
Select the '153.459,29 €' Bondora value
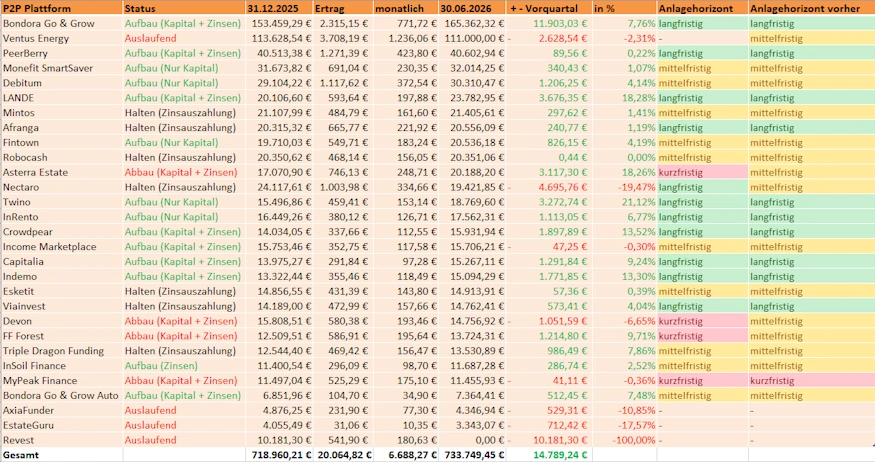(x=279, y=23)
